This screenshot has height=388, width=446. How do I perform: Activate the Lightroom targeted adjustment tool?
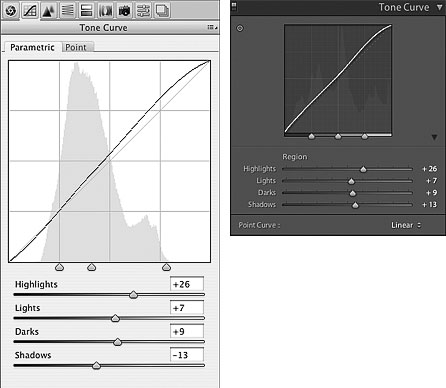[x=240, y=28]
